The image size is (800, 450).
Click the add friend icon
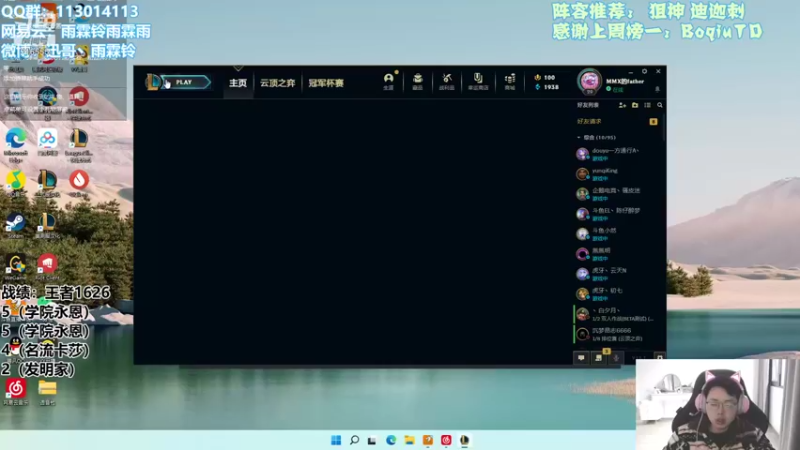[x=622, y=105]
